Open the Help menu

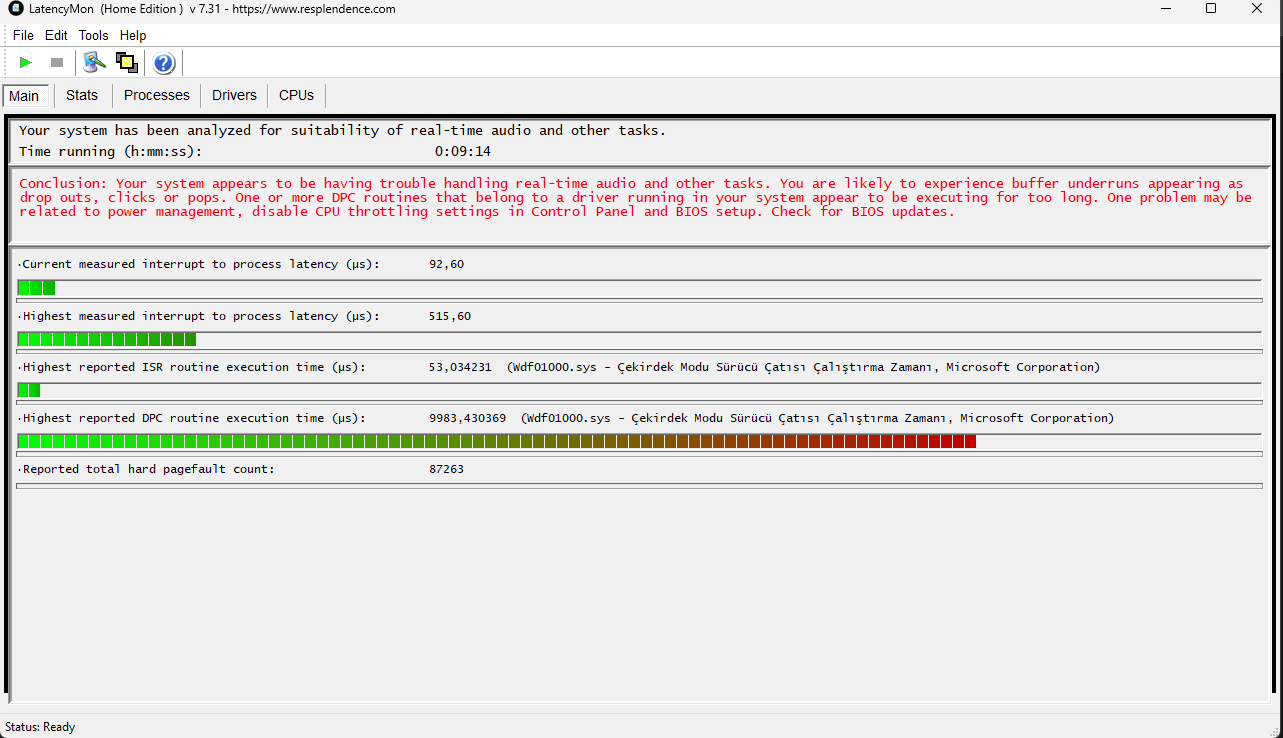click(133, 35)
